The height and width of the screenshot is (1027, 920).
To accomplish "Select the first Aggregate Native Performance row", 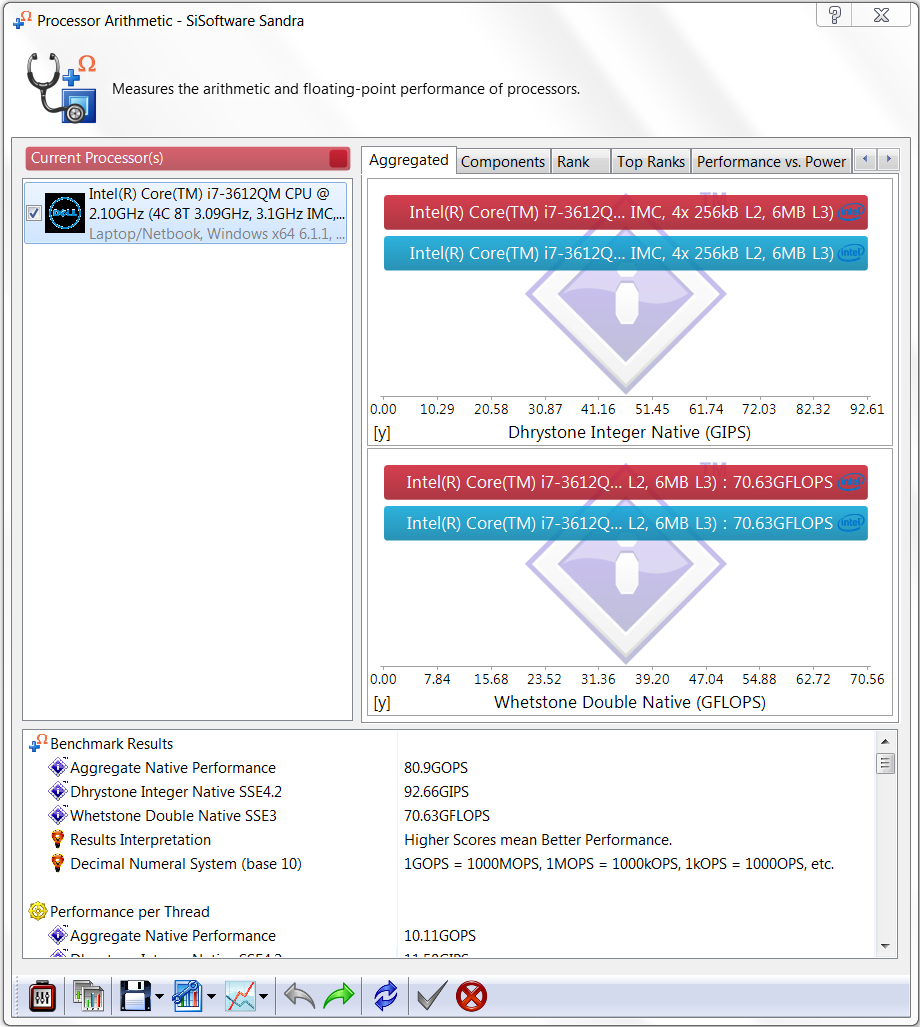I will pyautogui.click(x=173, y=768).
